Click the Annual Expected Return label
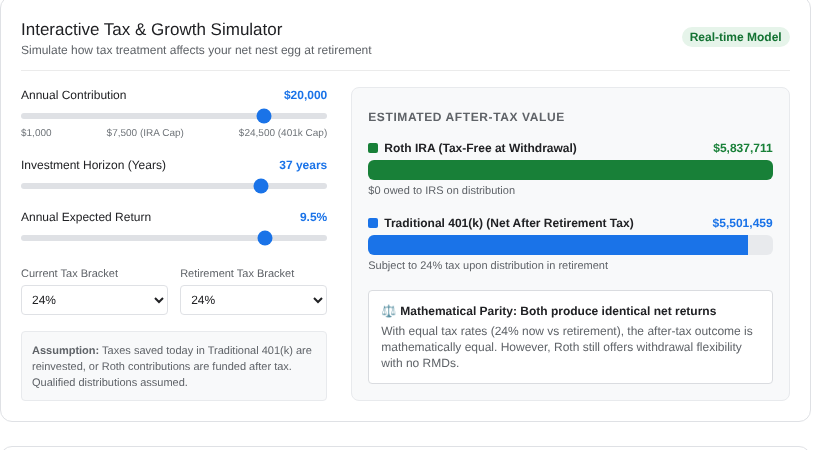This screenshot has height=450, width=816. coord(86,217)
